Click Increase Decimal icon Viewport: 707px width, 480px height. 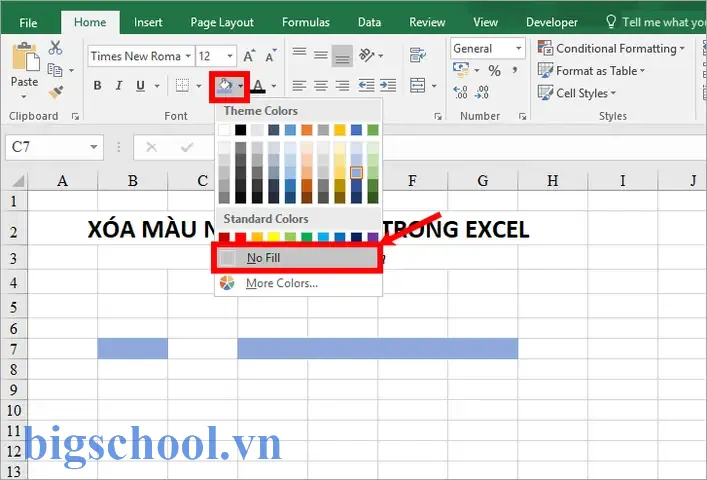460,92
